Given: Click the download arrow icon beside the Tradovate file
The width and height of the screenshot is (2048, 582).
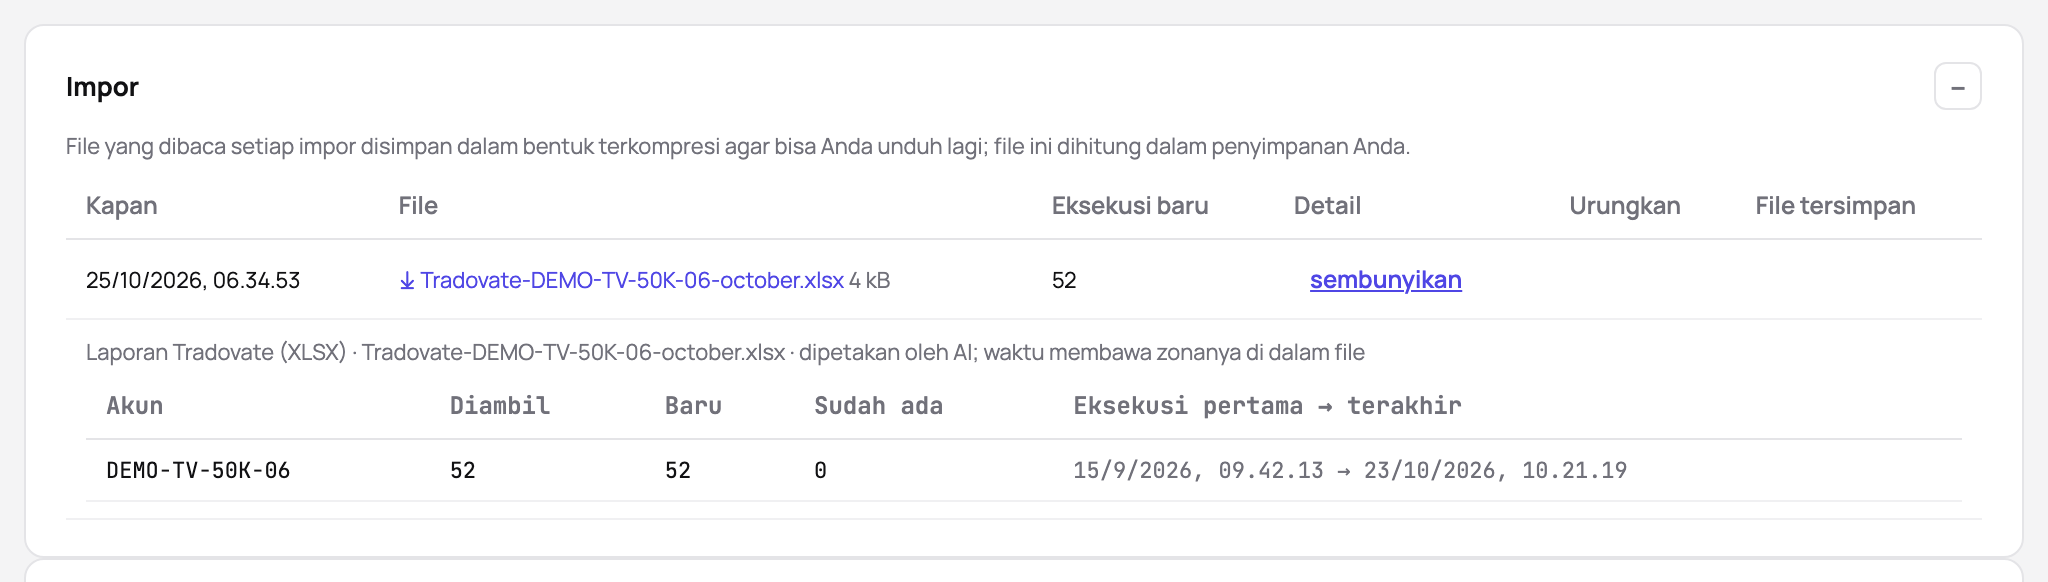Looking at the screenshot, I should click(x=407, y=281).
